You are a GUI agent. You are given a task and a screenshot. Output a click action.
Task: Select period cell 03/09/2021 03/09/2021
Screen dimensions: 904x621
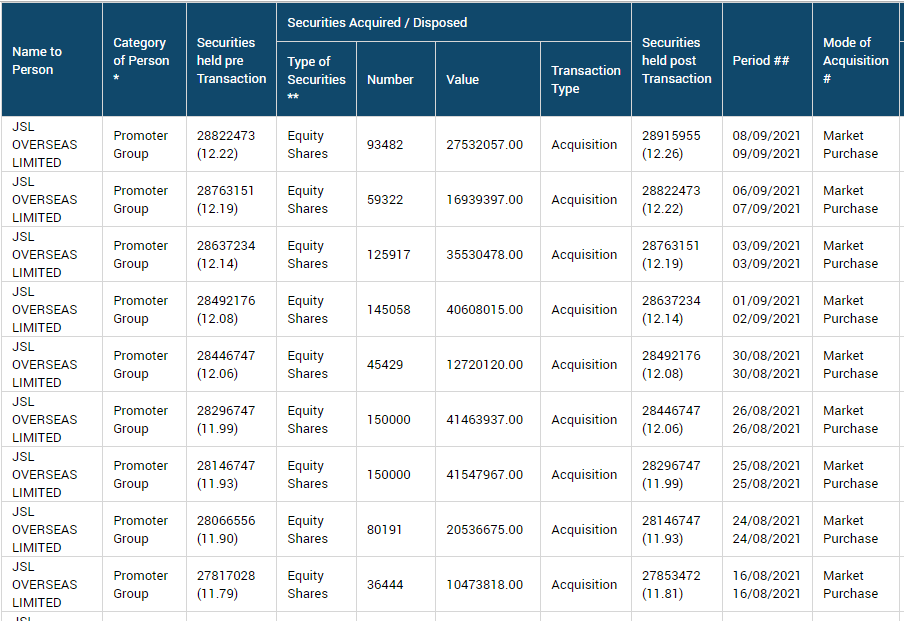pos(767,254)
